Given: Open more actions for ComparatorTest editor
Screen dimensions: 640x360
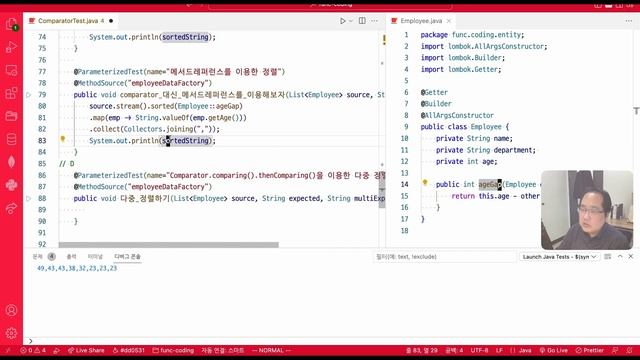Looking at the screenshot, I should [x=374, y=21].
